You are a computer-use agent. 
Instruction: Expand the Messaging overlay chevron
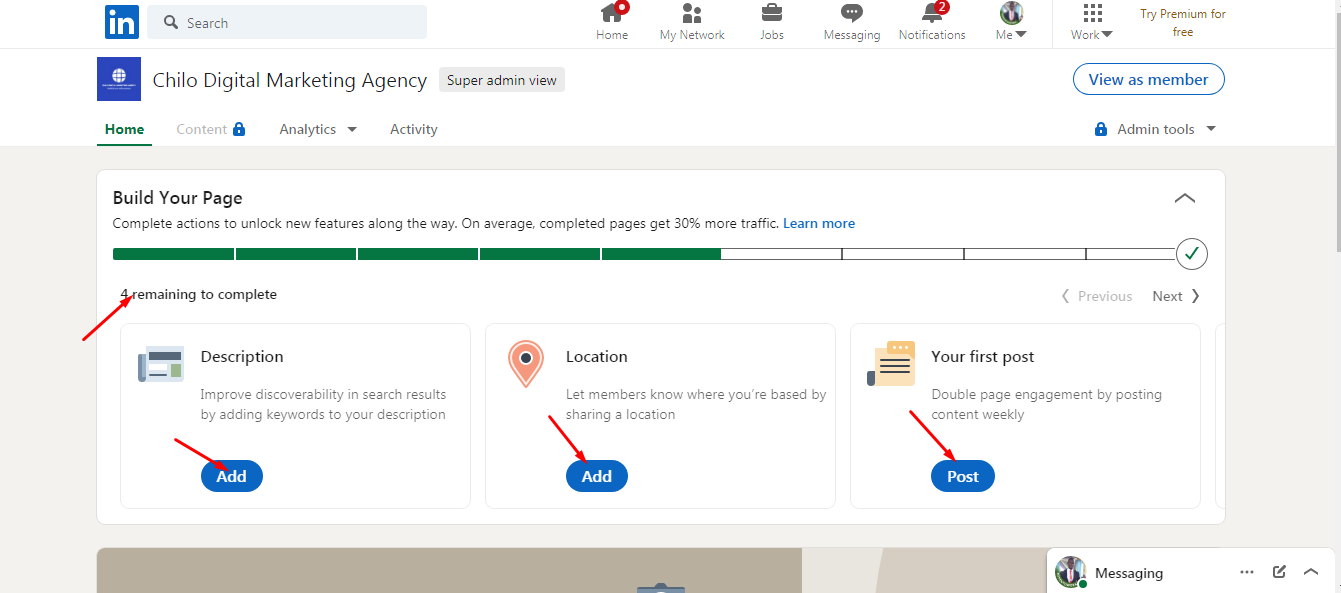(x=1311, y=572)
